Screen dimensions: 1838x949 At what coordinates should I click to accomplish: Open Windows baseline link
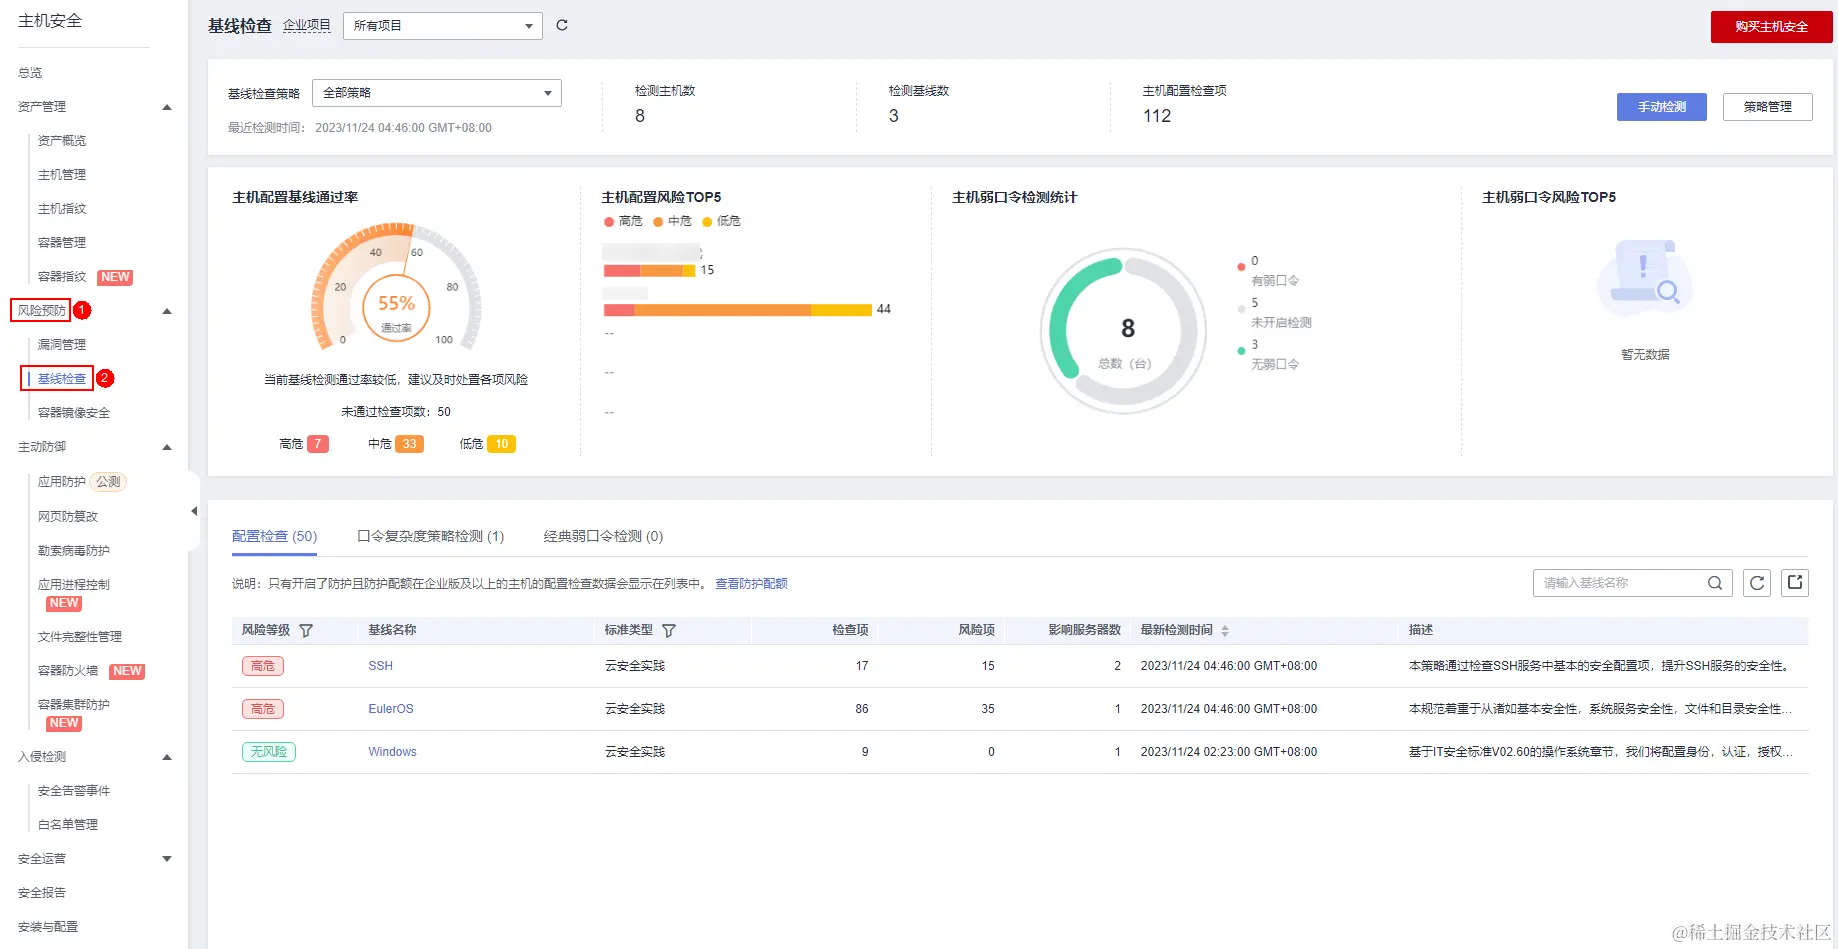click(x=392, y=752)
